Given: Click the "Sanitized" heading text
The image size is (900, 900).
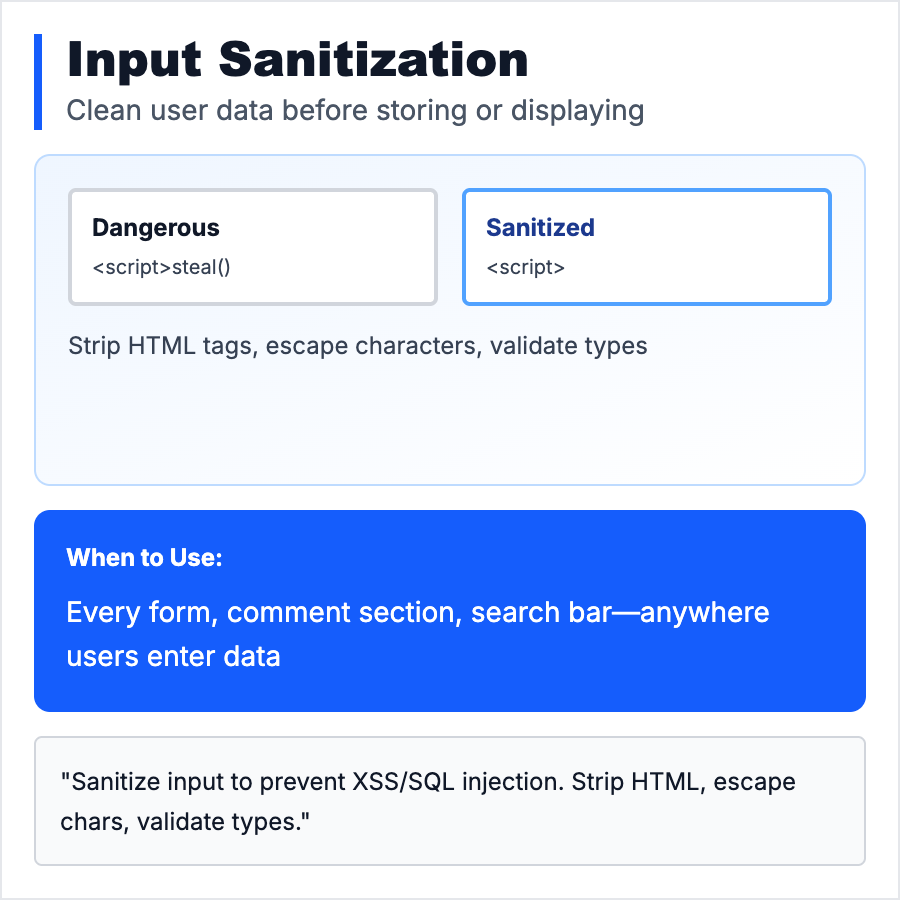Looking at the screenshot, I should [x=540, y=228].
